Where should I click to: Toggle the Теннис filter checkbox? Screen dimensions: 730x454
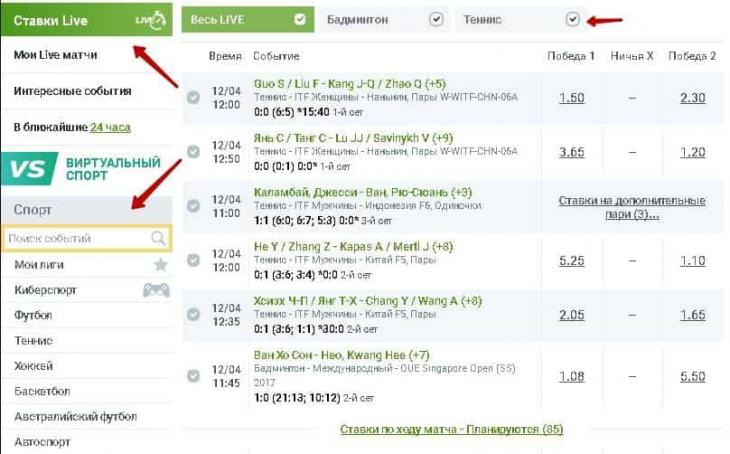coord(573,19)
